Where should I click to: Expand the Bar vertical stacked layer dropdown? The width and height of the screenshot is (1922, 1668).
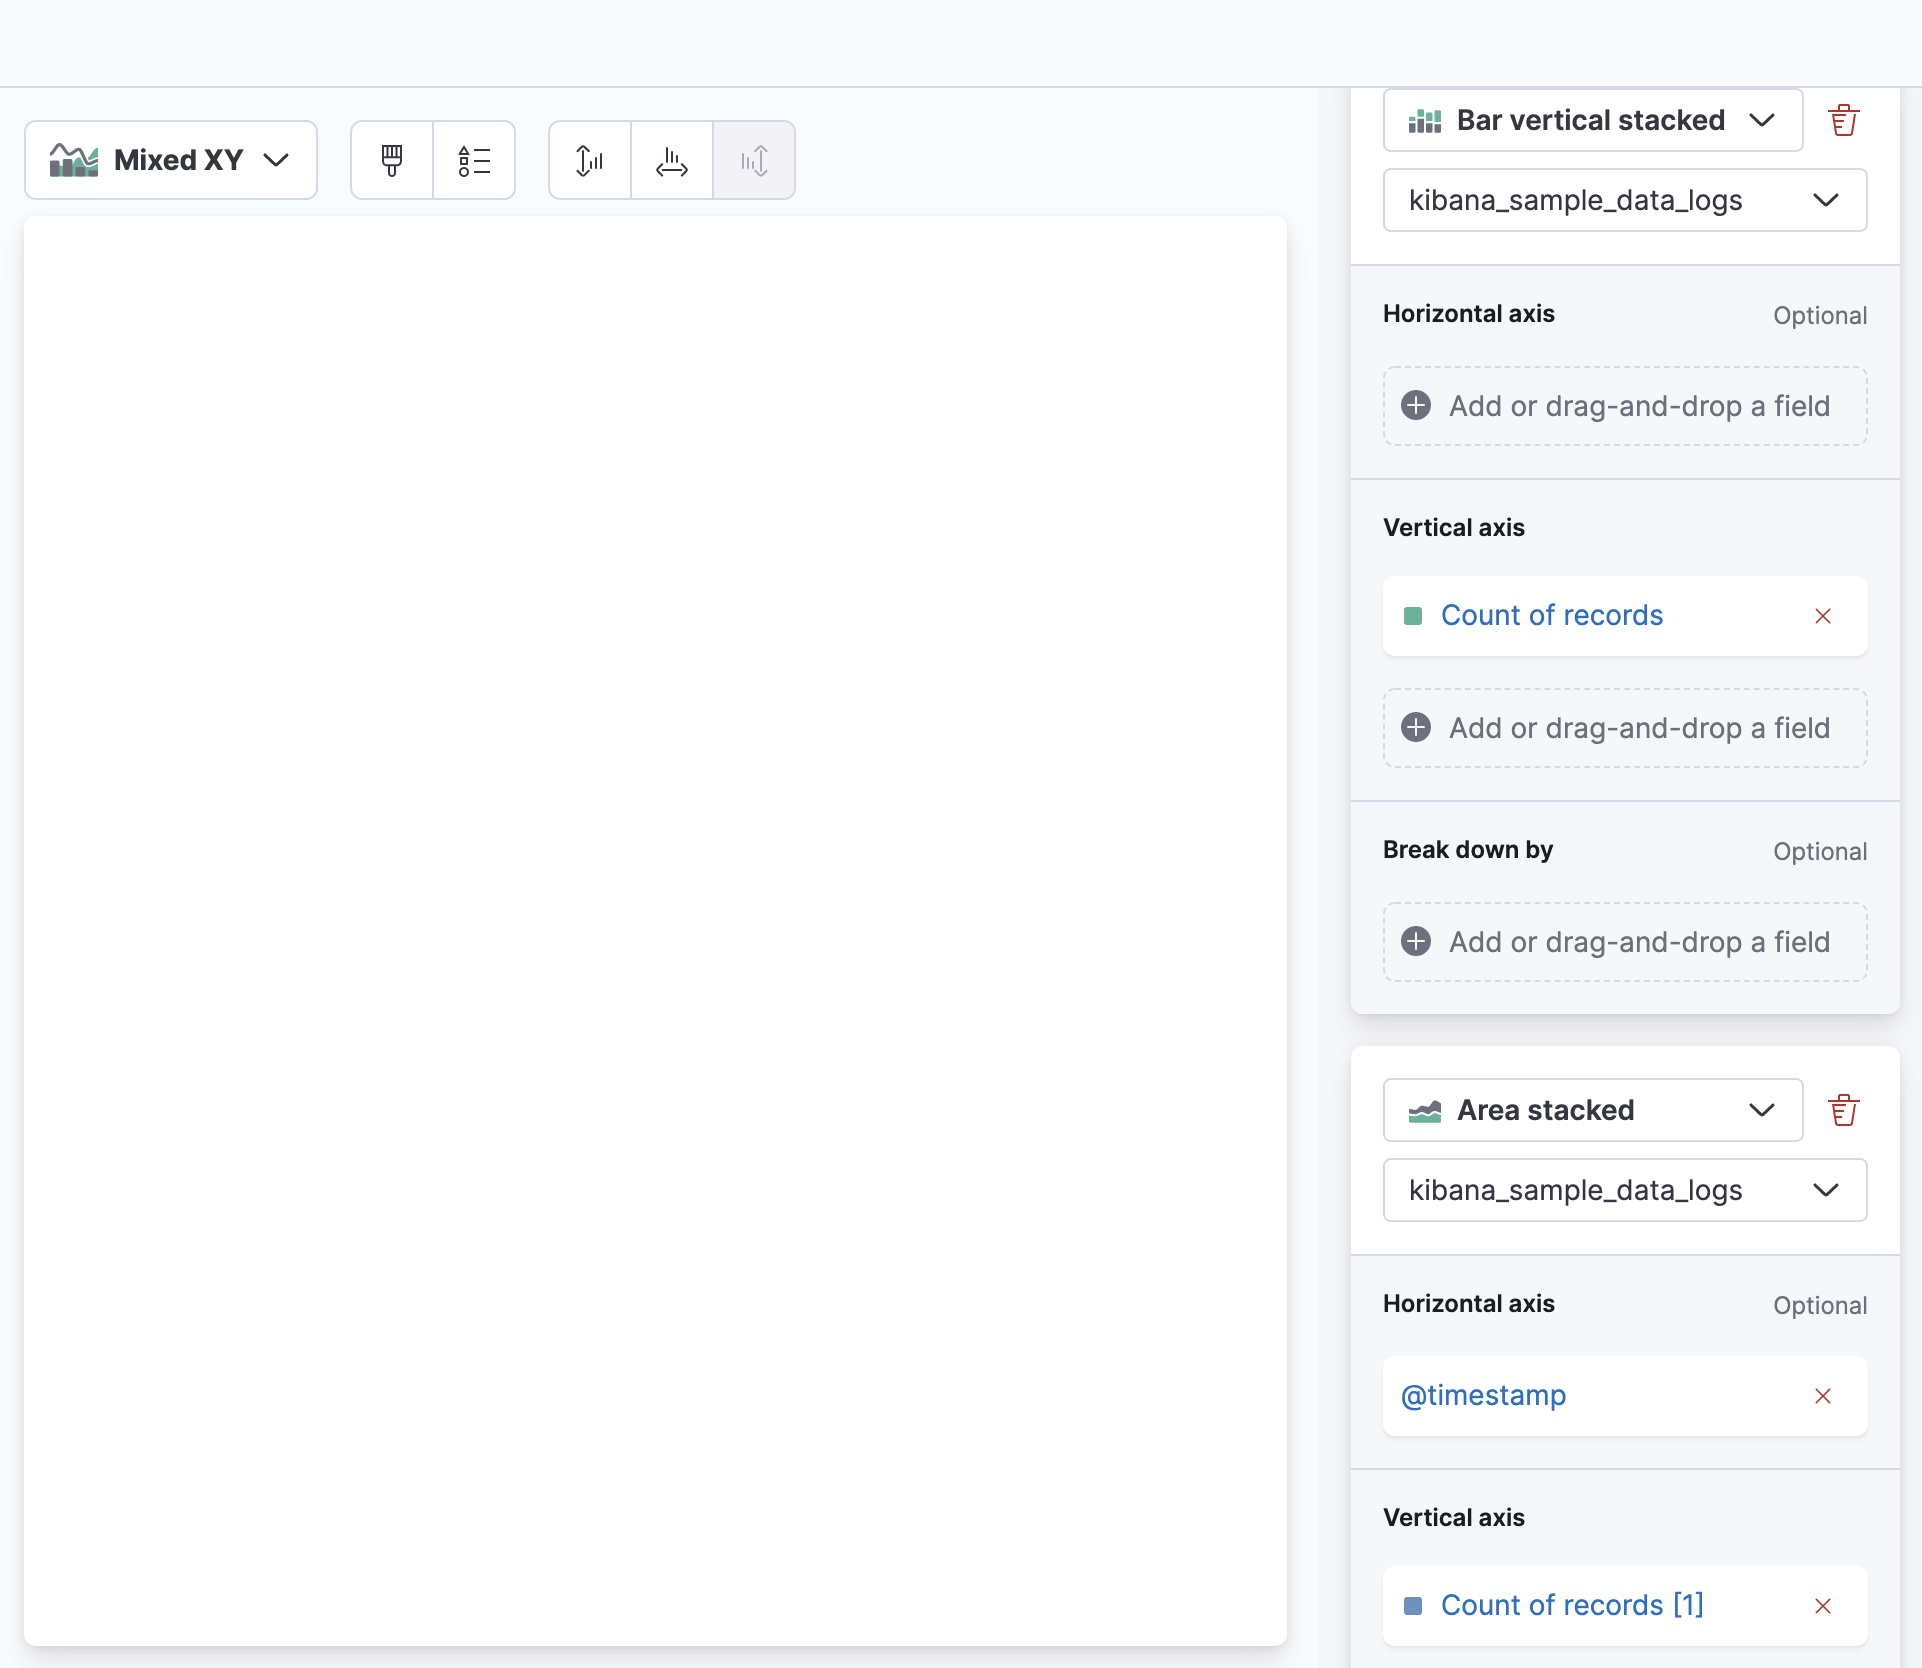tap(1763, 120)
